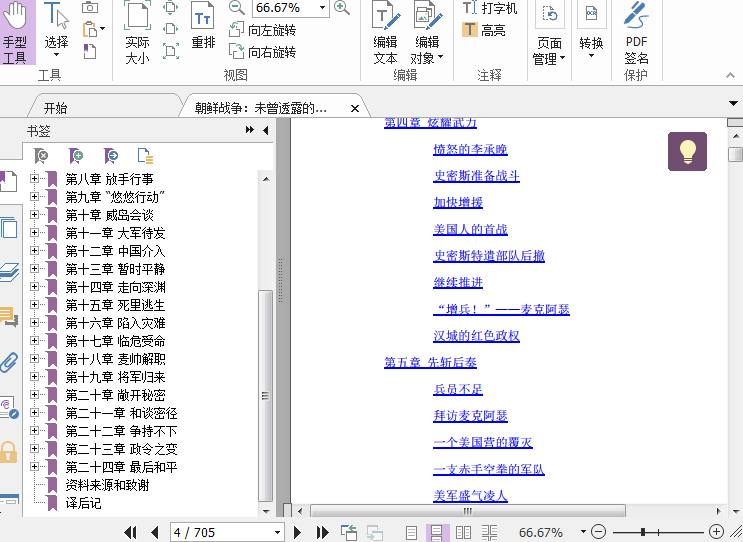743x542 pixels.
Task: Go to the first page
Action: (x=130, y=533)
